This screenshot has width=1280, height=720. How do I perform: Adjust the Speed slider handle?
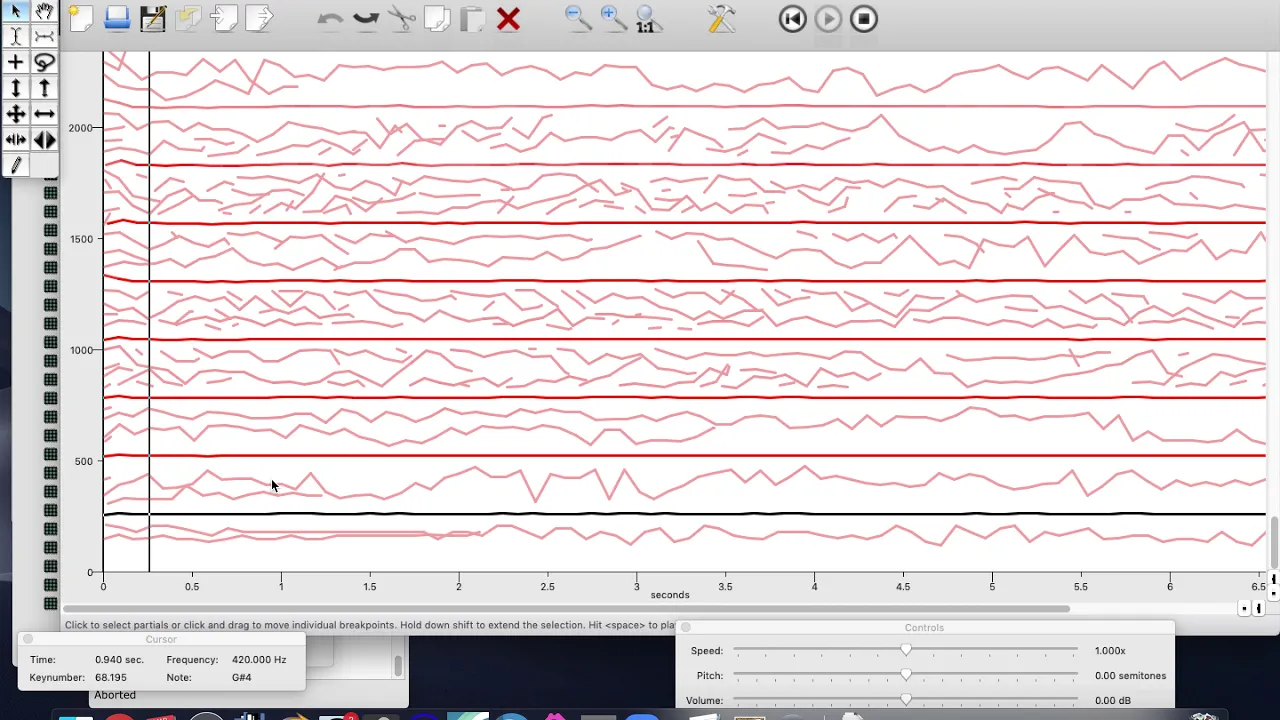[x=906, y=650]
